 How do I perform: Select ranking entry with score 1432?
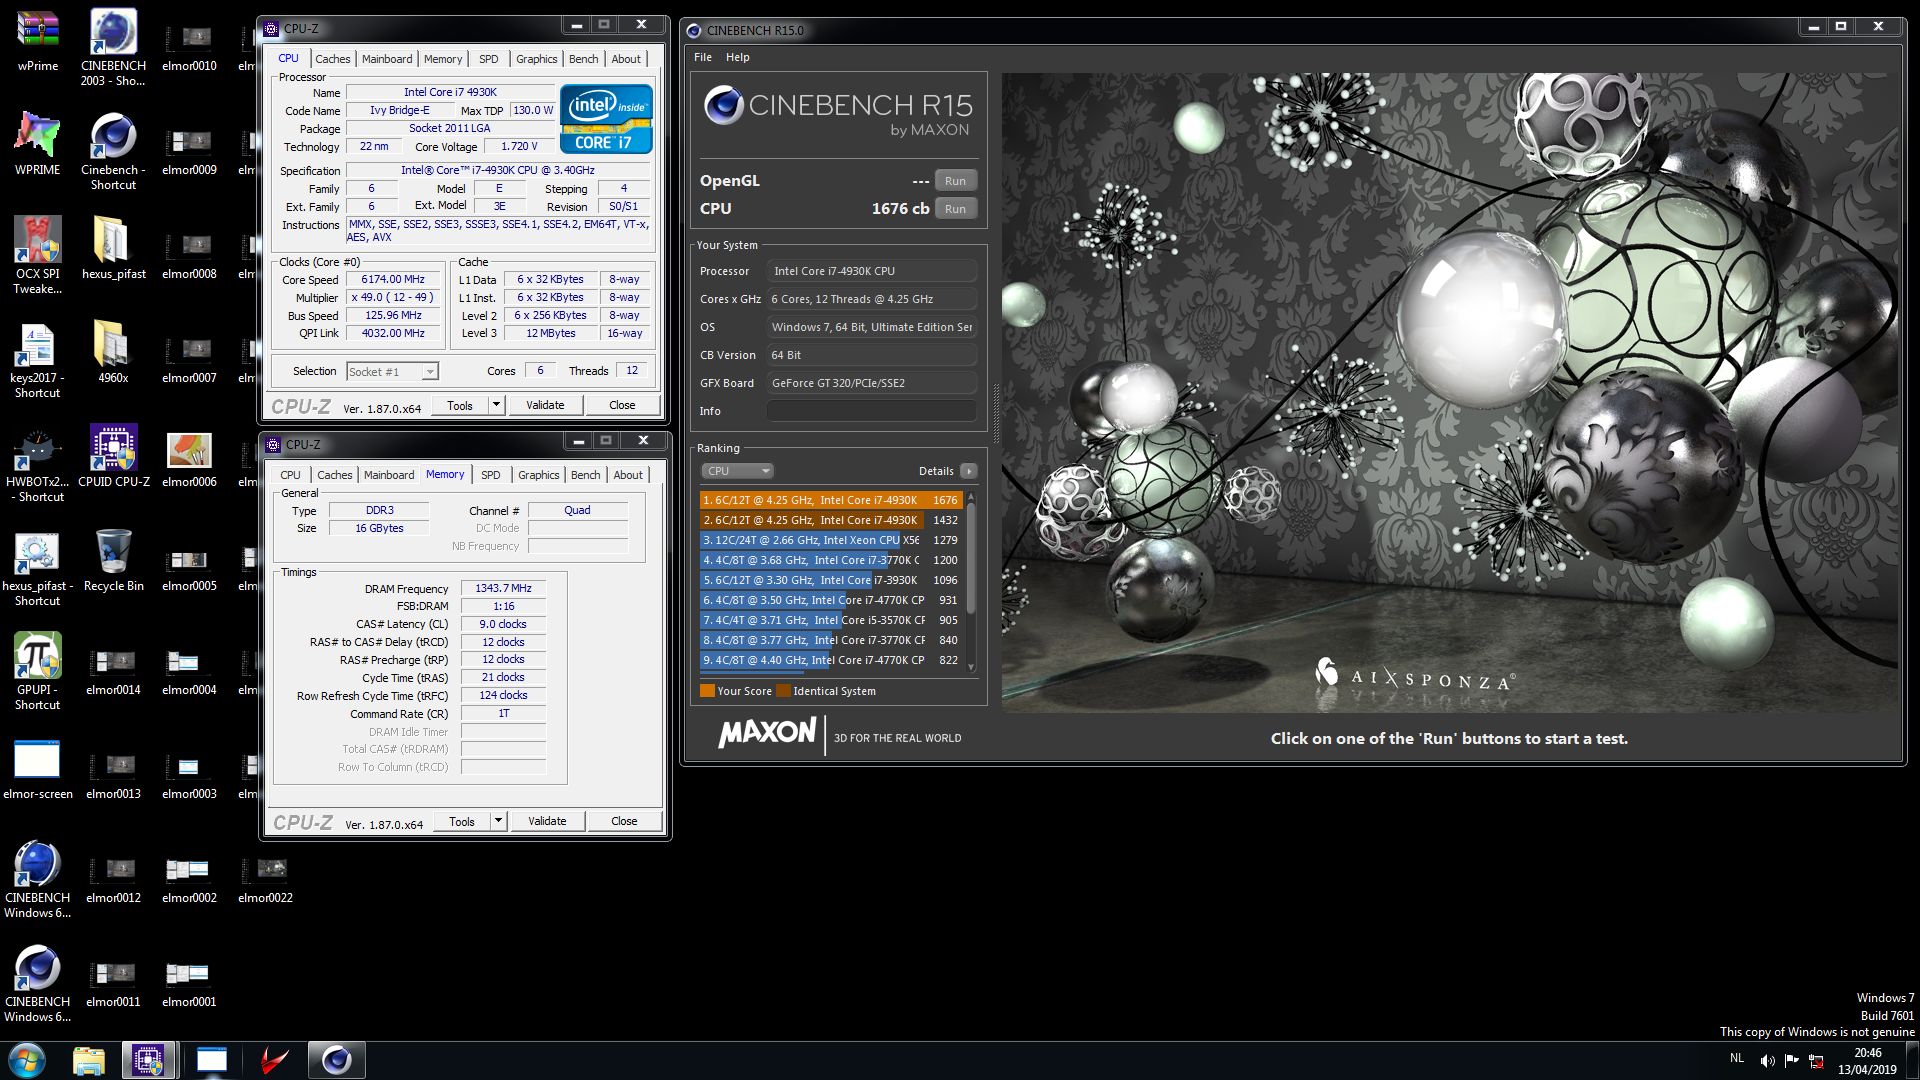(831, 520)
